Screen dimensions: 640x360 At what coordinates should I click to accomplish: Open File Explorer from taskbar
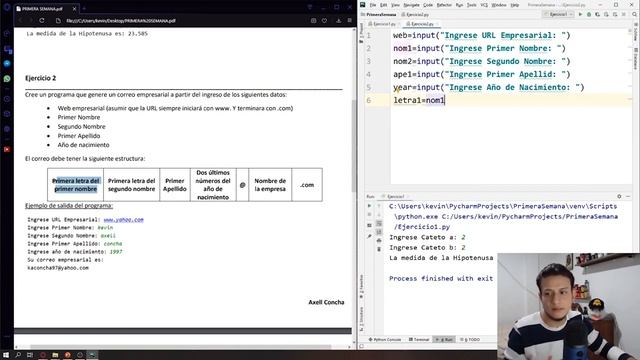[55, 355]
